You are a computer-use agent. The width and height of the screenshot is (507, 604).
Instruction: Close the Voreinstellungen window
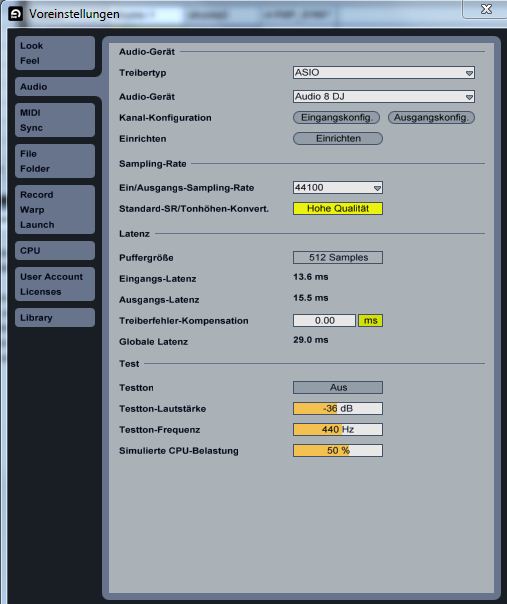[486, 9]
